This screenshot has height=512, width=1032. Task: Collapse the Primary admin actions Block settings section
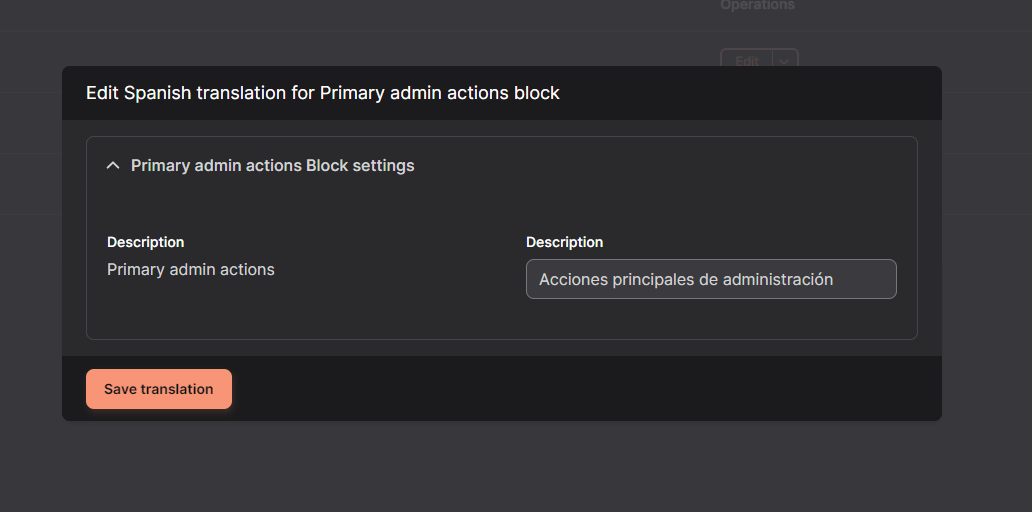(x=261, y=165)
